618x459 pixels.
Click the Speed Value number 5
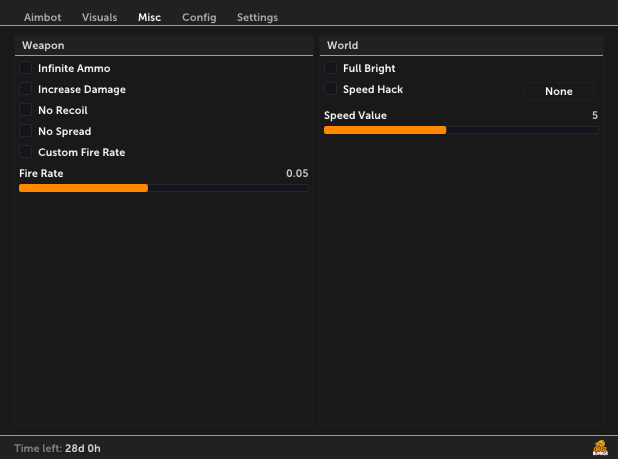click(595, 115)
